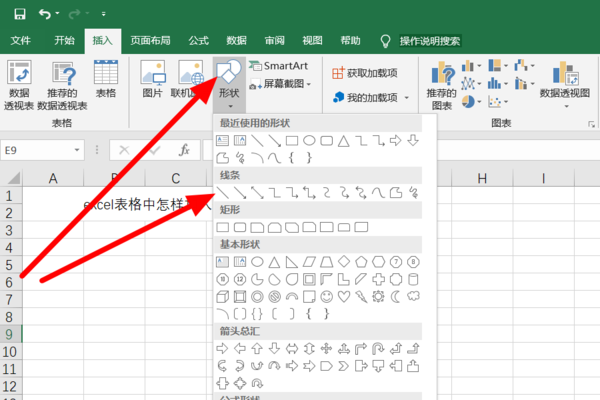The width and height of the screenshot is (600, 400).
Task: Click the Picture (图片) insert icon
Action: pyautogui.click(x=153, y=80)
